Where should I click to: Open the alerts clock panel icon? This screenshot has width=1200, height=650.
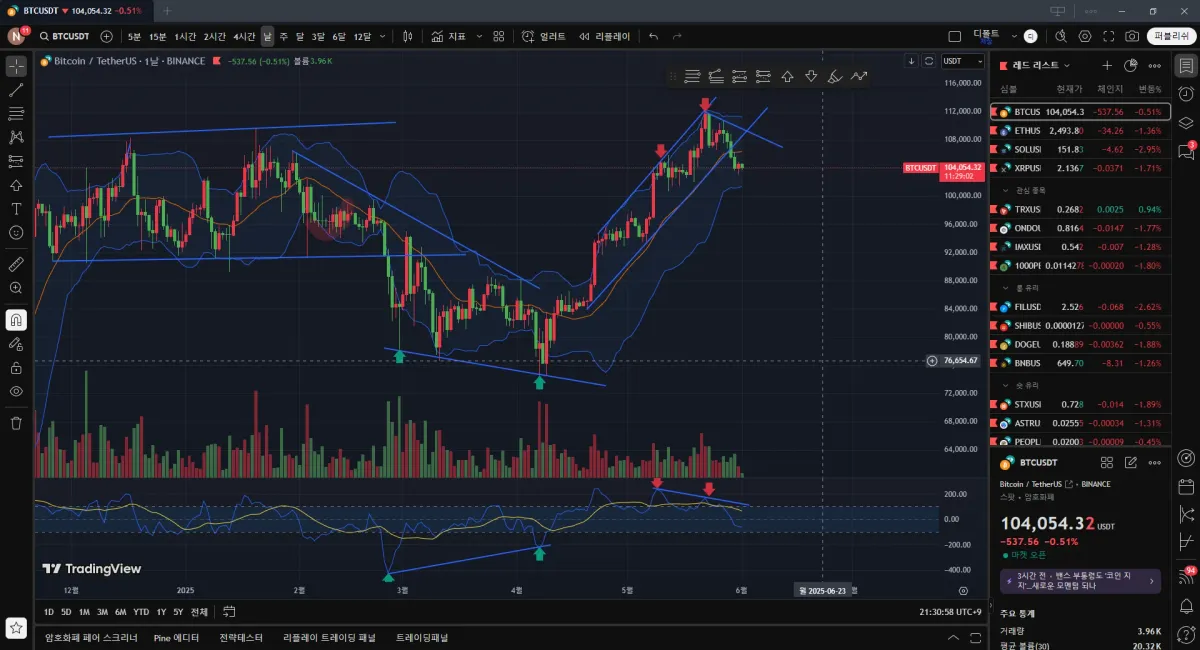click(x=1186, y=94)
